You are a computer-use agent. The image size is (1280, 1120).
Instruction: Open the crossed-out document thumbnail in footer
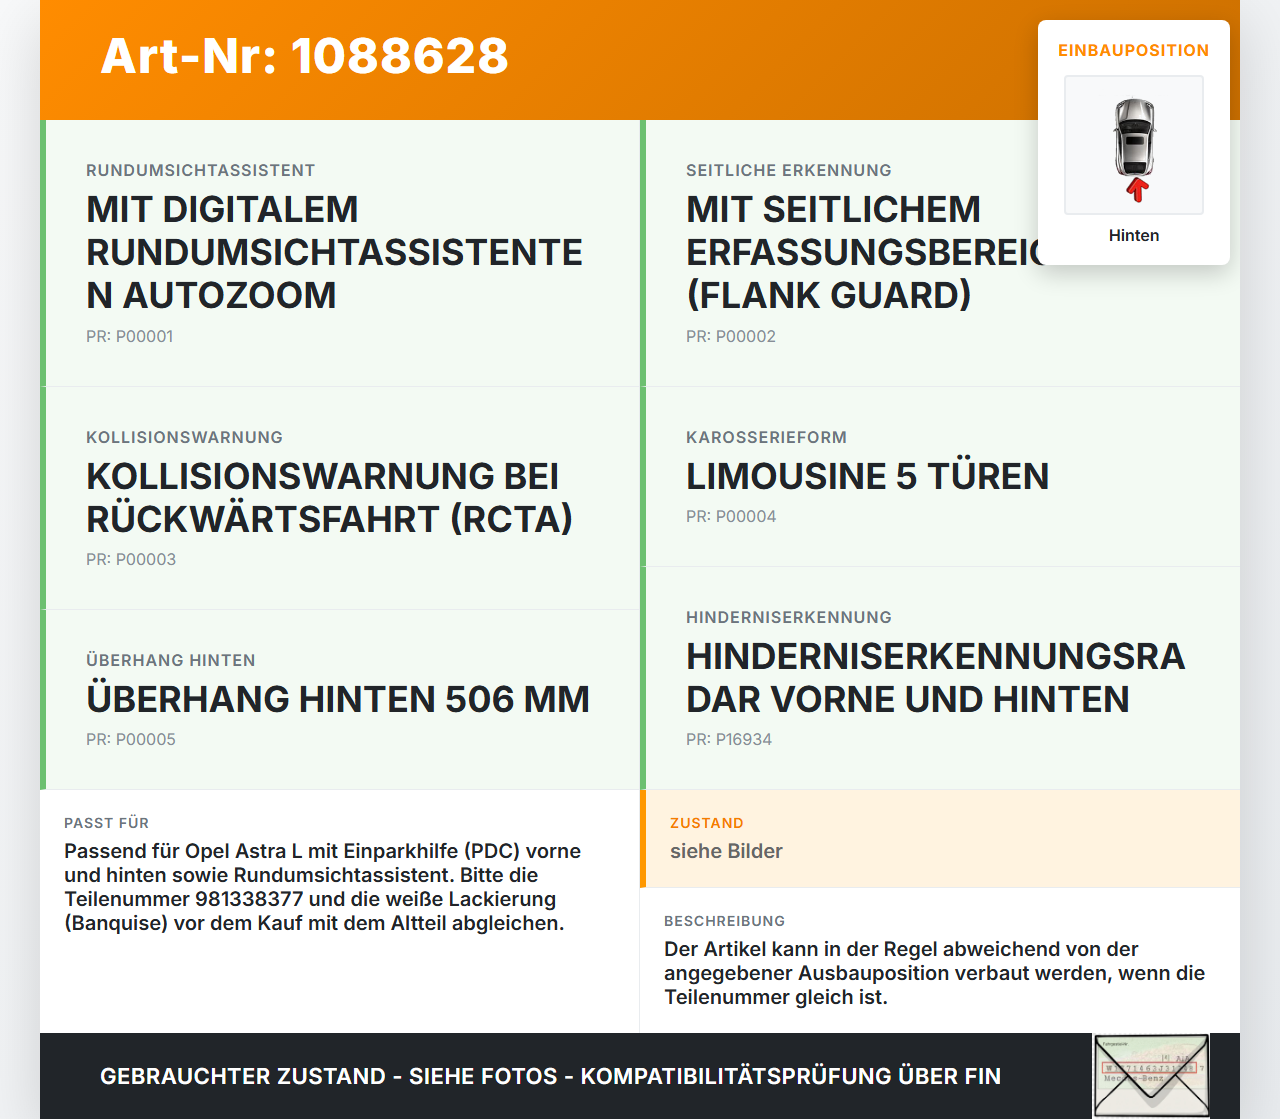(1151, 1076)
